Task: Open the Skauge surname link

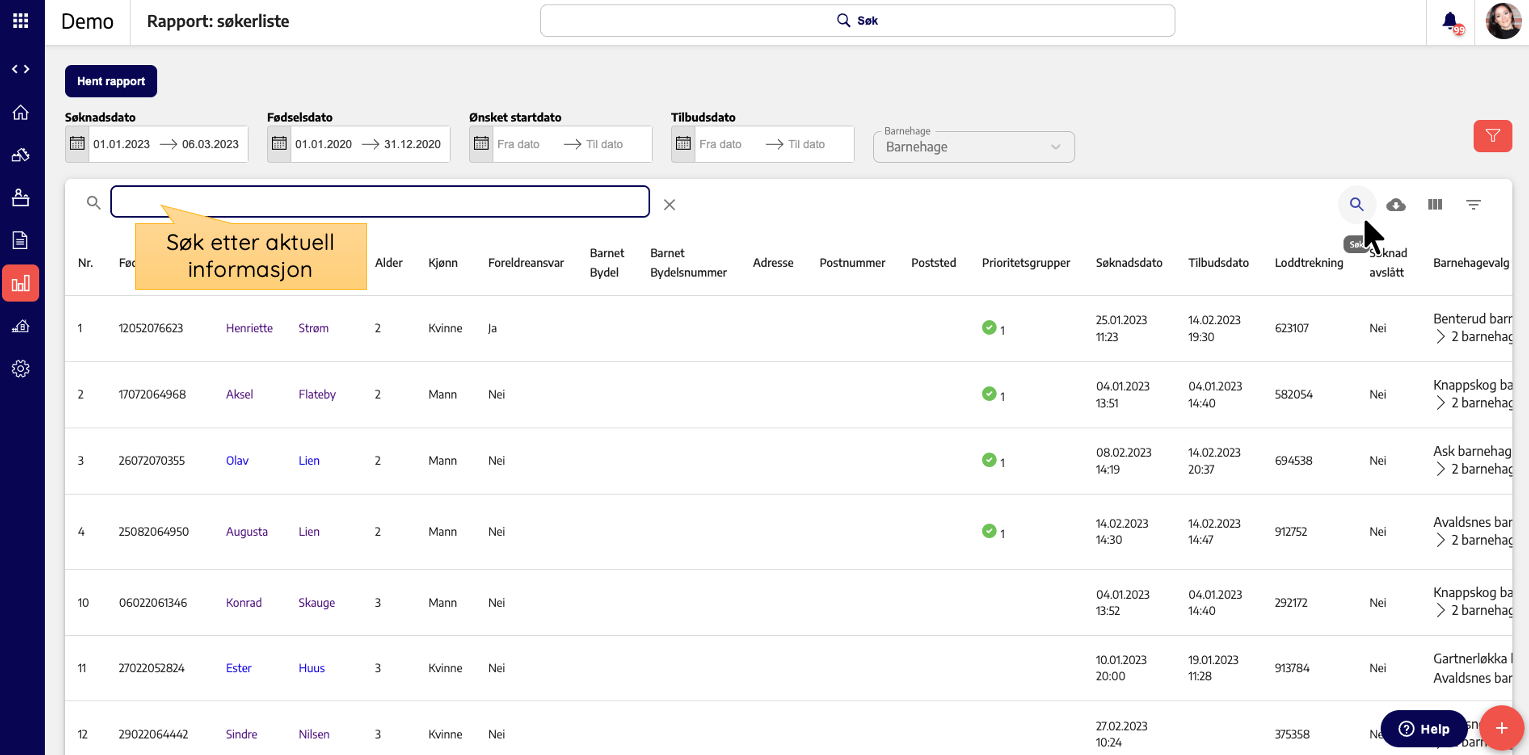Action: tap(317, 603)
